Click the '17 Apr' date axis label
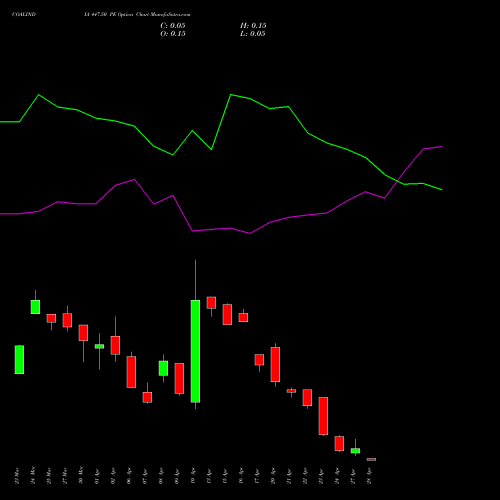The height and width of the screenshot is (500, 500). [257, 476]
